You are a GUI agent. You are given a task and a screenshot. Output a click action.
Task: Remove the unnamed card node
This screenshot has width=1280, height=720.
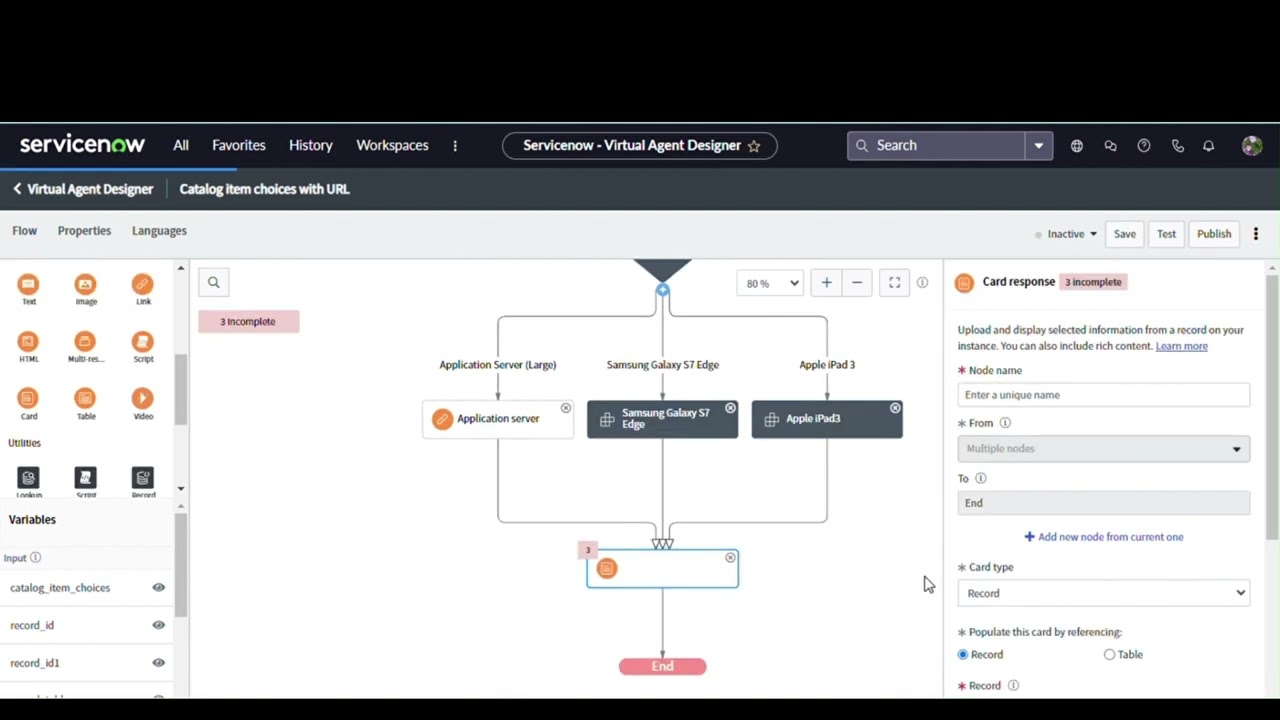(x=730, y=557)
